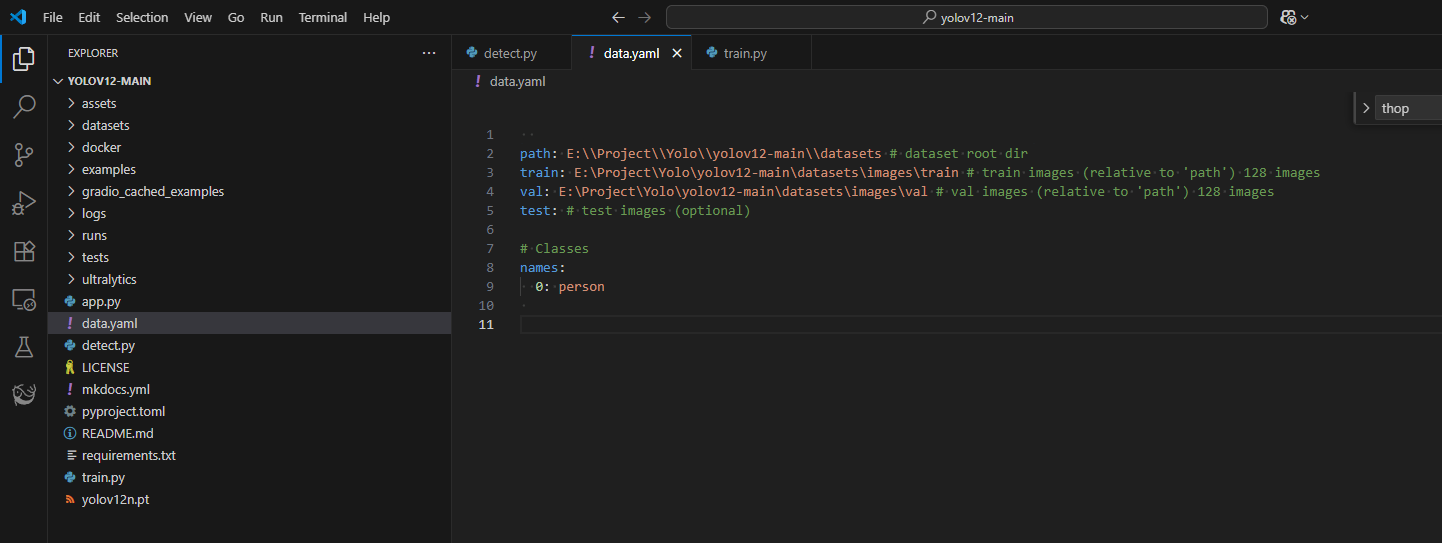
Task: Switch to the train.py tab
Action: pos(751,54)
